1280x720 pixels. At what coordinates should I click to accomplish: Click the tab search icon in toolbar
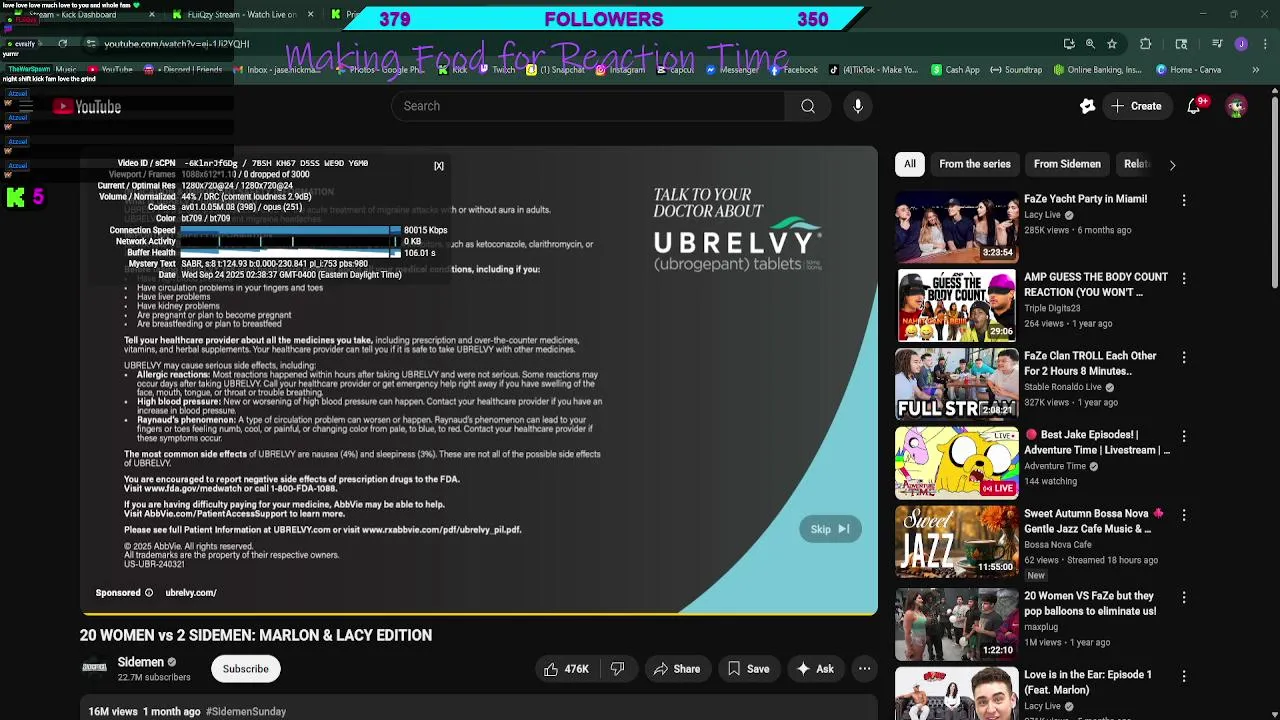[1181, 44]
